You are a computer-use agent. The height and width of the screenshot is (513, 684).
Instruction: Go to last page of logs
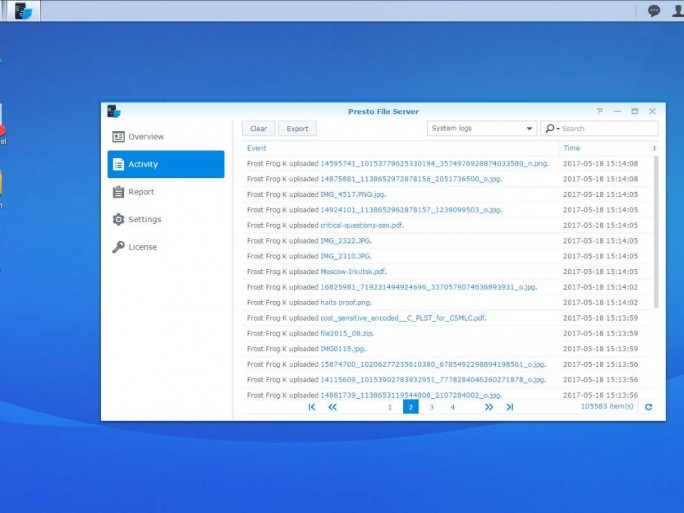510,407
